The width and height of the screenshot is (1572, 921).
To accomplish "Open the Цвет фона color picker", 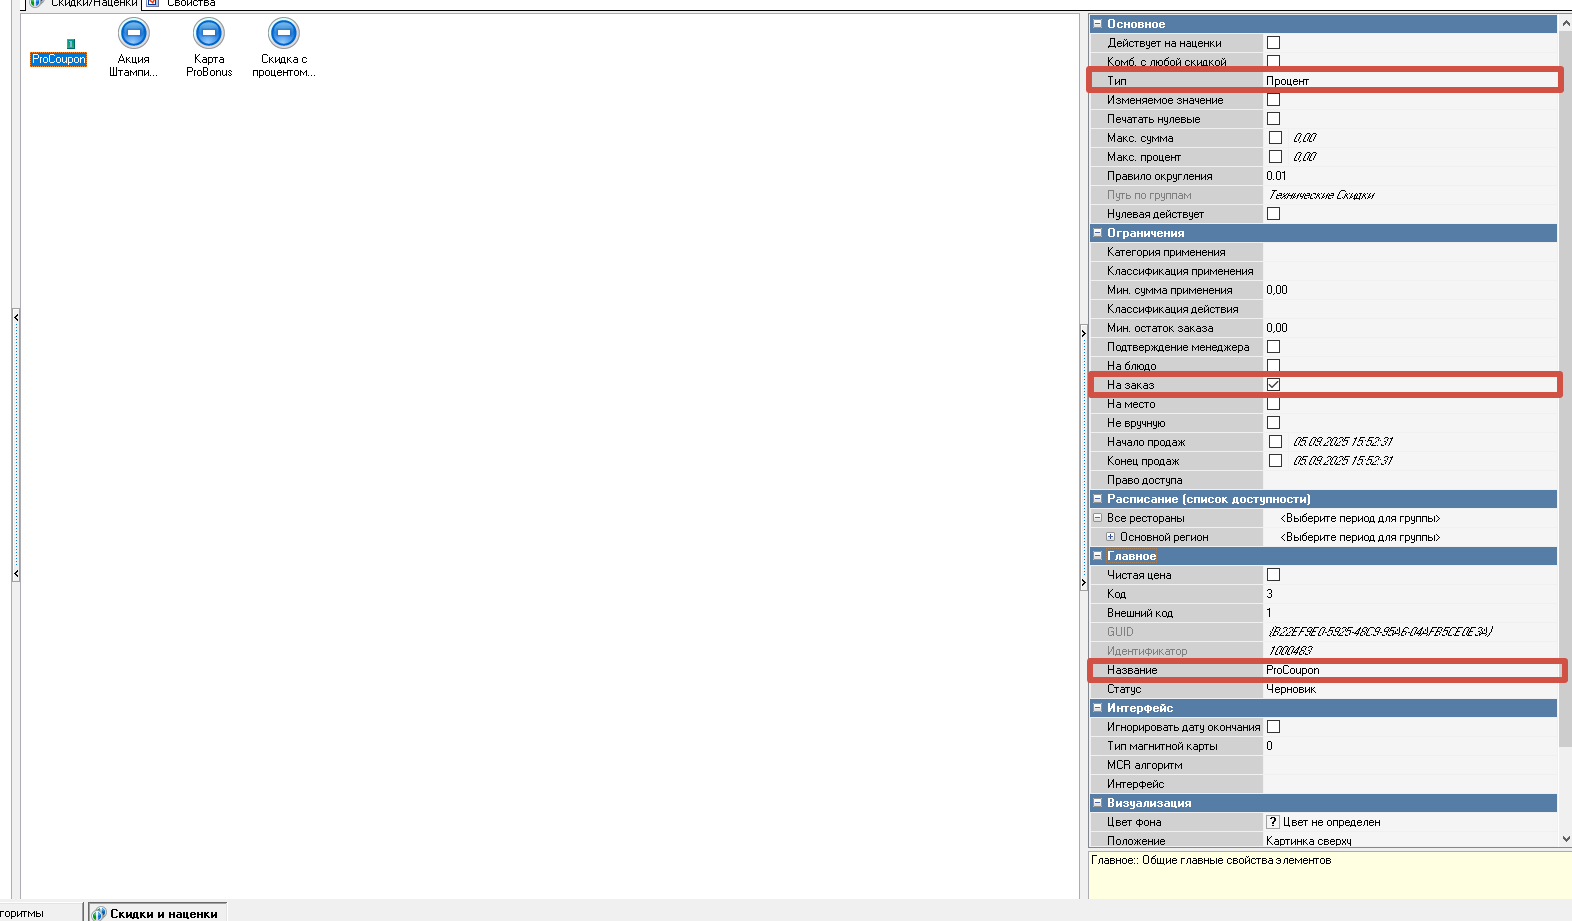I will coord(1273,822).
